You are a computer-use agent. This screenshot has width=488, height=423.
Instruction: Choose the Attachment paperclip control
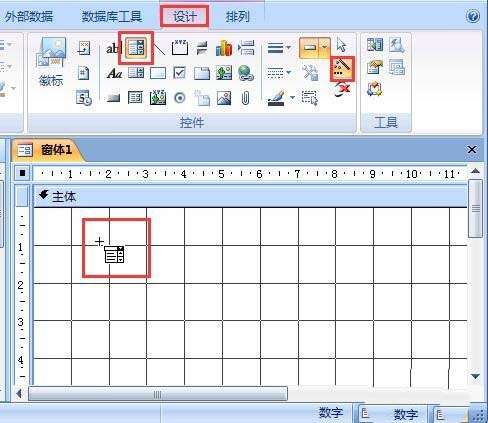click(x=245, y=98)
